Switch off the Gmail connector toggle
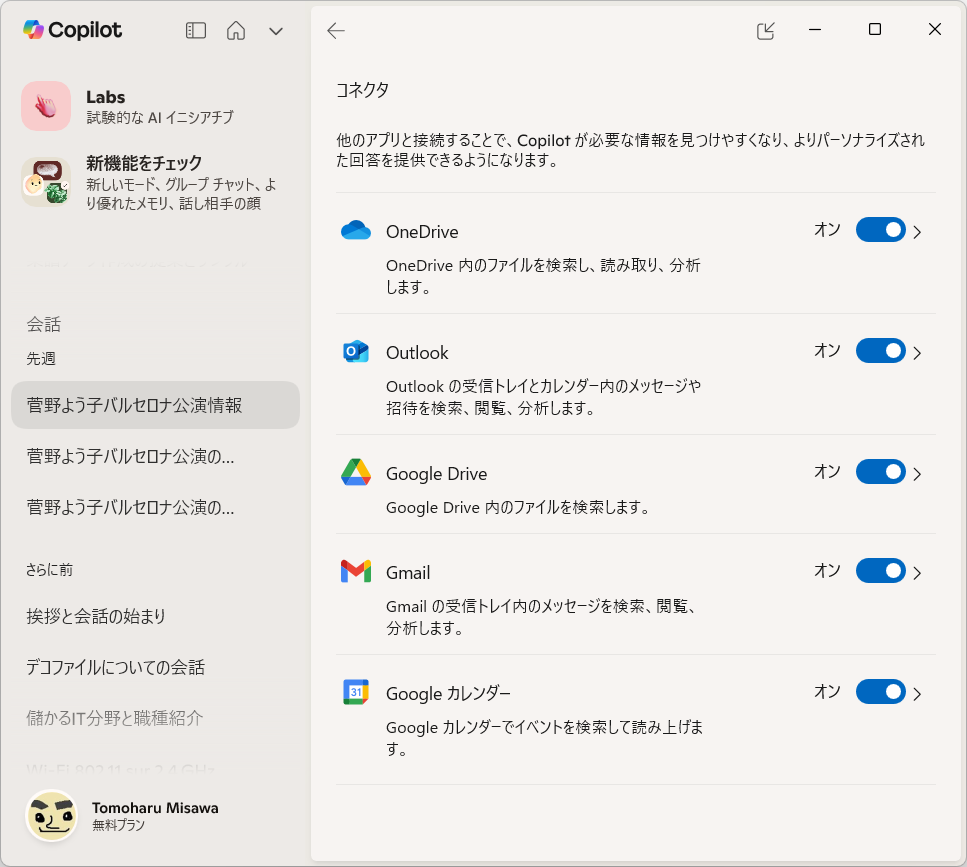 click(x=881, y=571)
